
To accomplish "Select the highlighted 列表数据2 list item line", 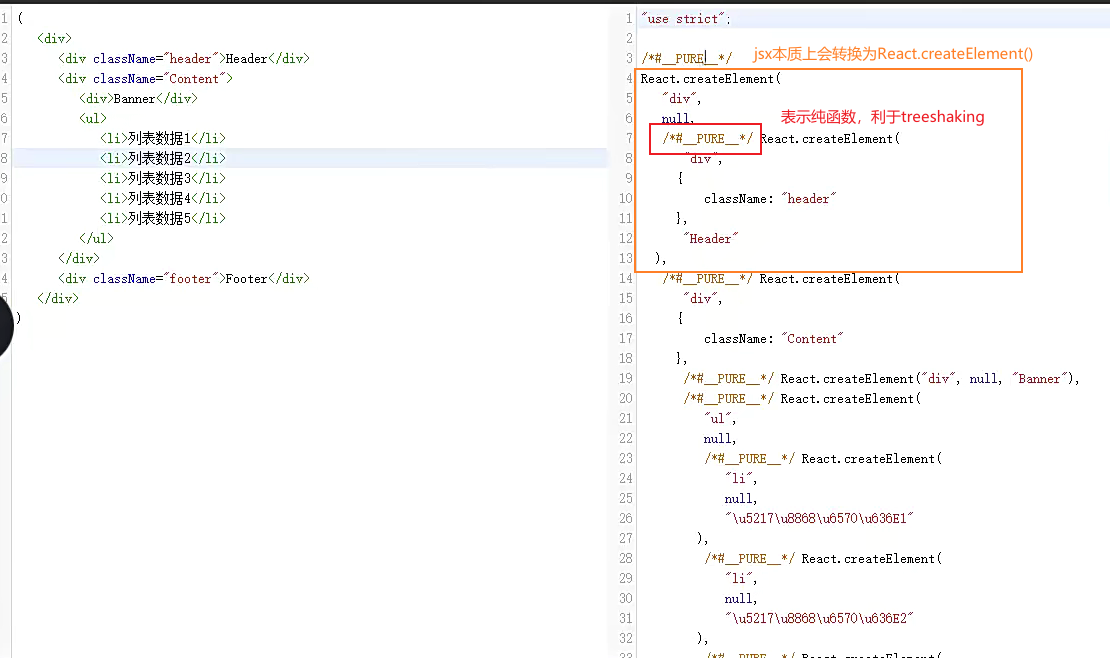I will (163, 158).
